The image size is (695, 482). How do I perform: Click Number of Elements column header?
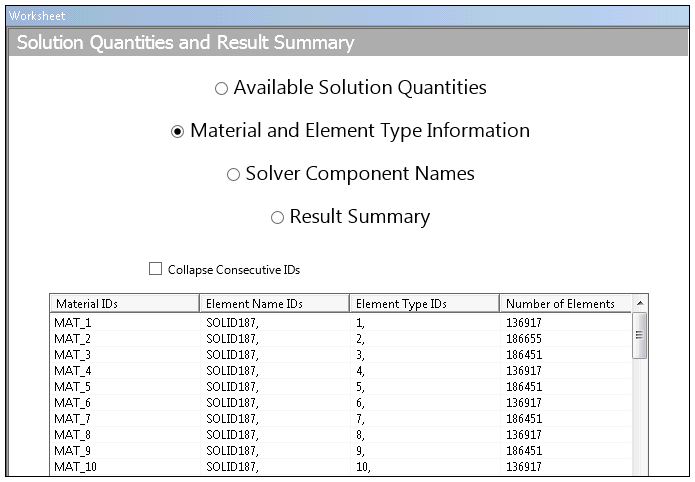tap(565, 304)
